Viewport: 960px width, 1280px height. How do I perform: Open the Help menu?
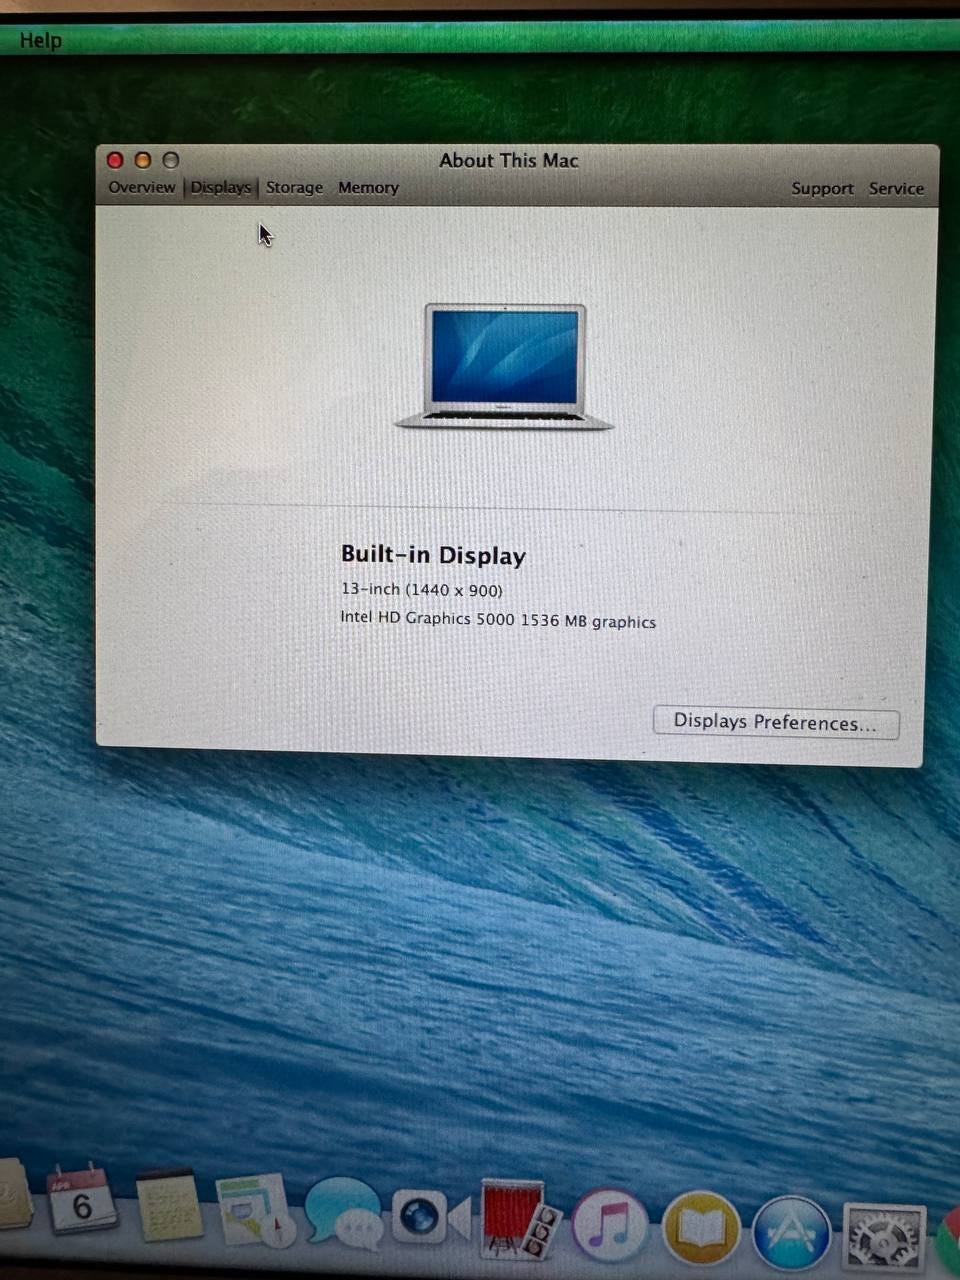[x=41, y=41]
